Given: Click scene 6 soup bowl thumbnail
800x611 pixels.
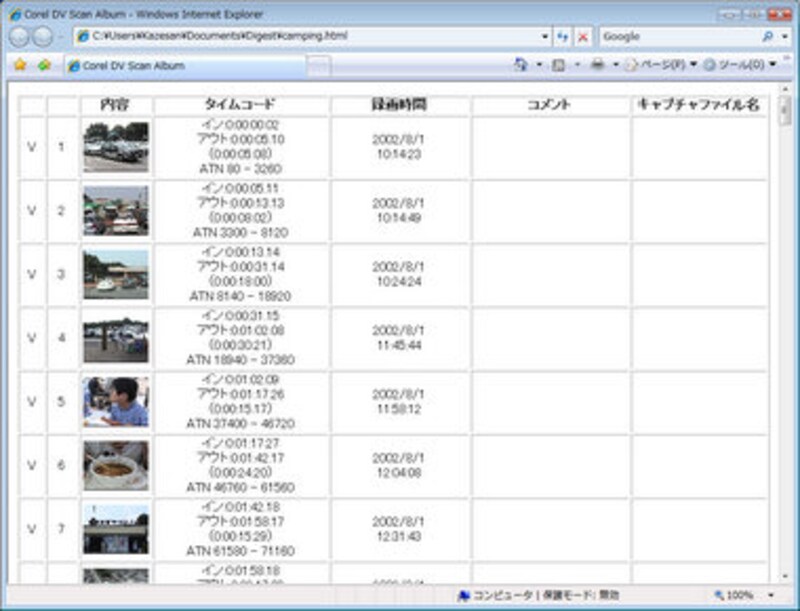Looking at the screenshot, I should [x=115, y=466].
